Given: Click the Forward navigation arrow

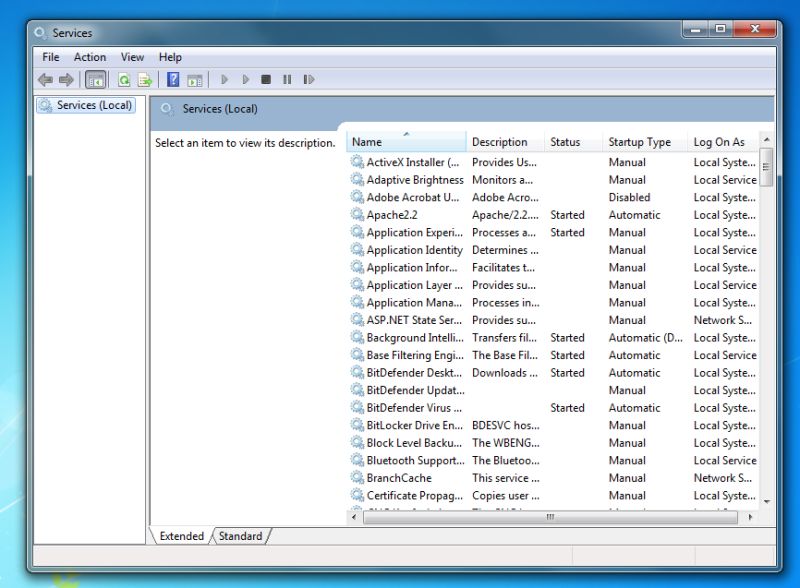Looking at the screenshot, I should coord(65,79).
